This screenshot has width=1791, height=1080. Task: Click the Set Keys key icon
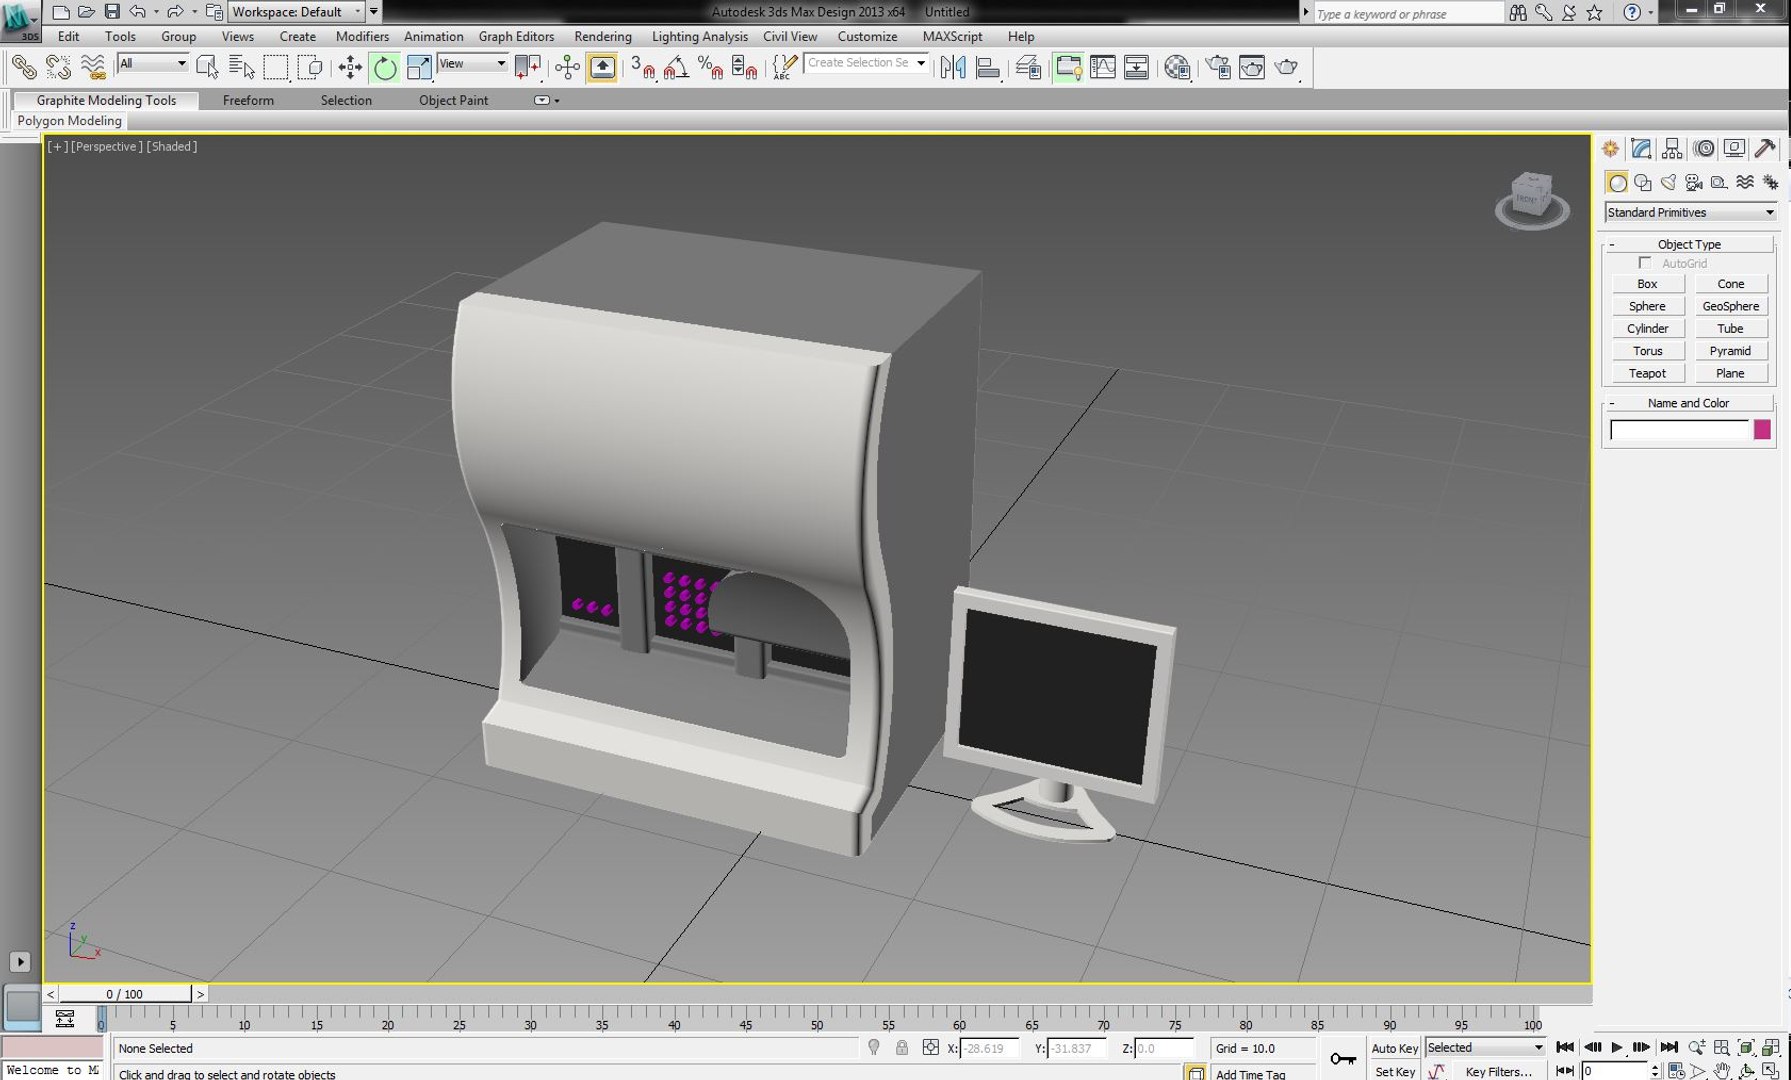click(1343, 1058)
